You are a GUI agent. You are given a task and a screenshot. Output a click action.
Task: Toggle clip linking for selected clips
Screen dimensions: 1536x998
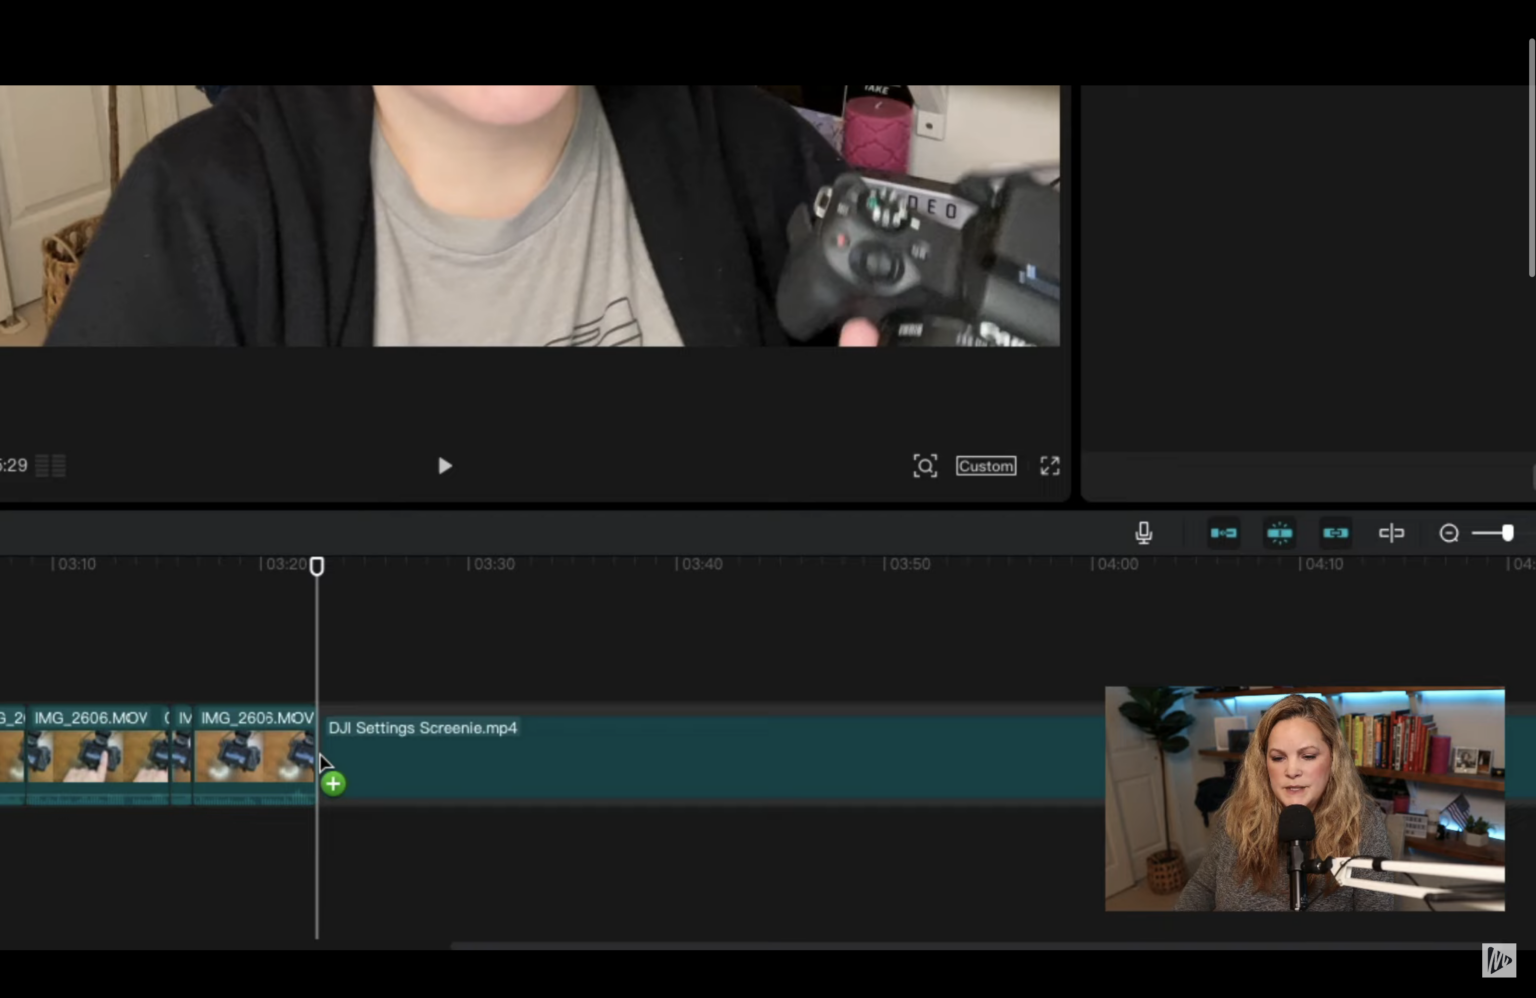point(1336,533)
